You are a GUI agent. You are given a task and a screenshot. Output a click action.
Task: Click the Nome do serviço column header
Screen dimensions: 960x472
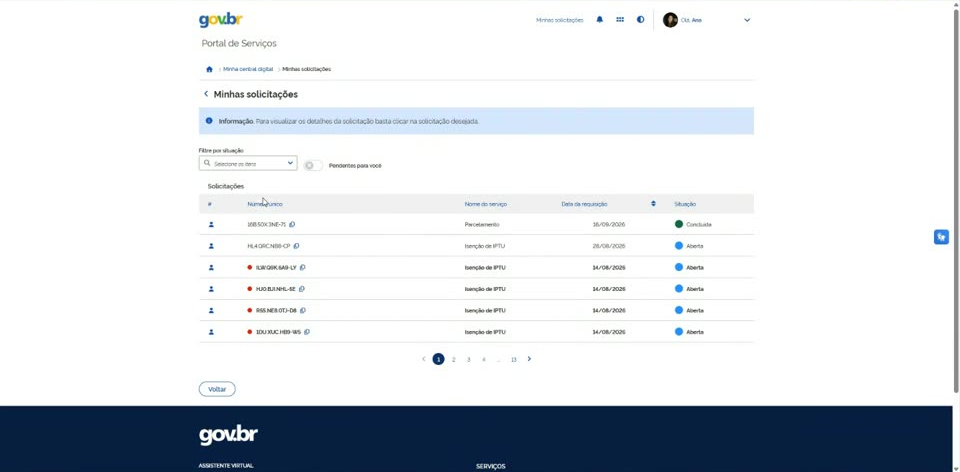tap(486, 204)
